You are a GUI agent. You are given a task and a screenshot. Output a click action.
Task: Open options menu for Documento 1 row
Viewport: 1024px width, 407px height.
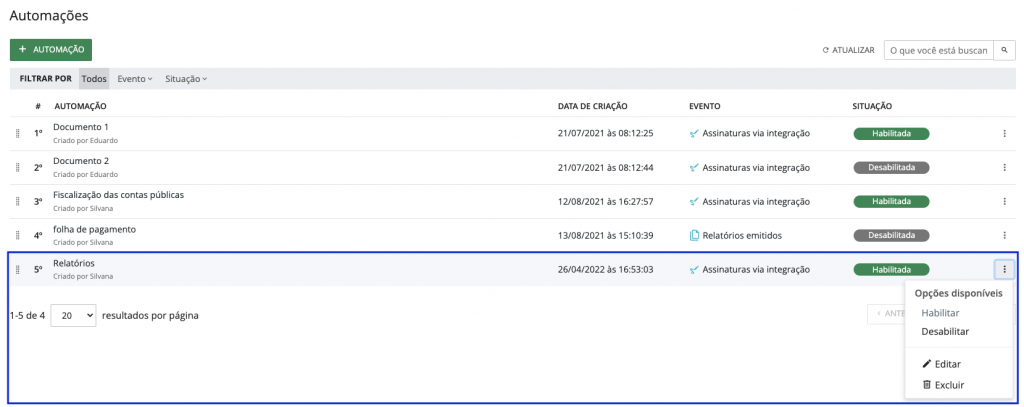pos(1004,134)
